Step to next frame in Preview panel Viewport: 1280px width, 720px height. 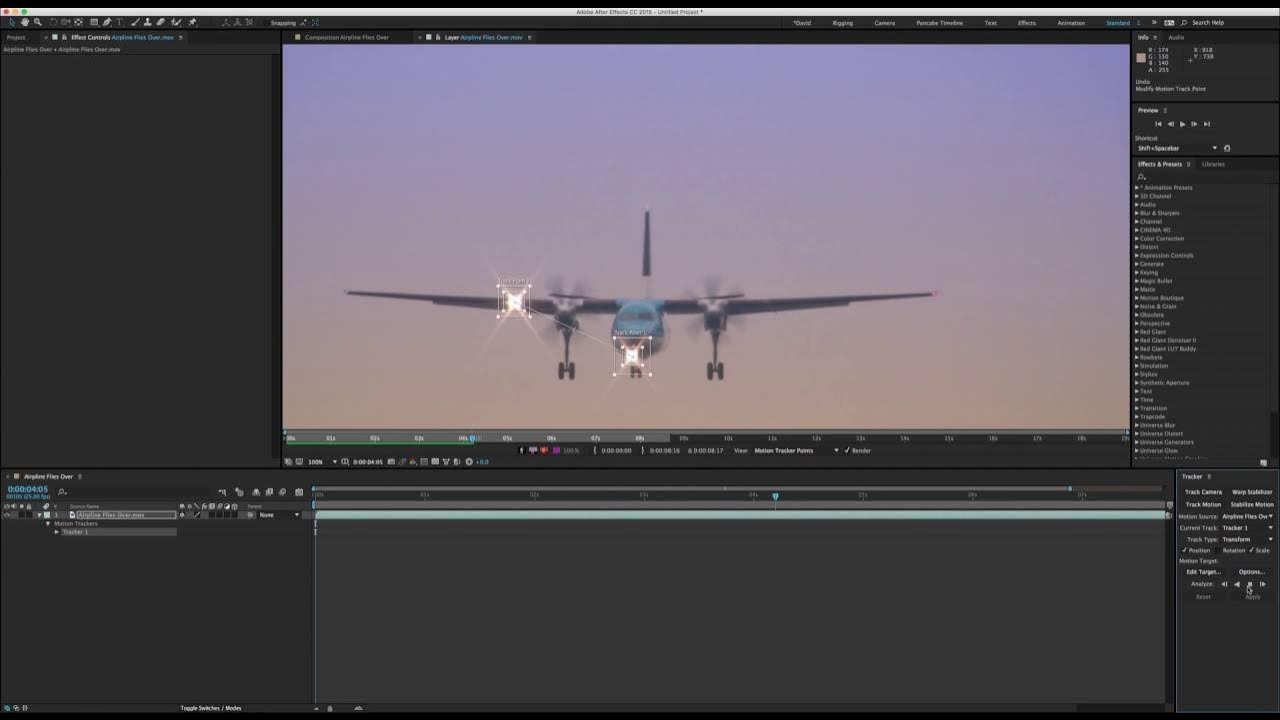1194,124
